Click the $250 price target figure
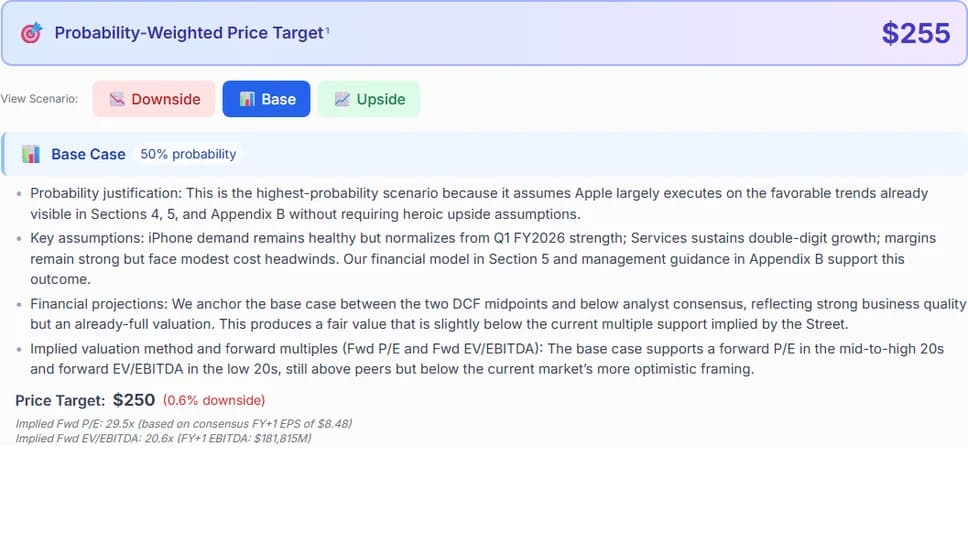Viewport: 968px width, 545px height. coord(134,400)
